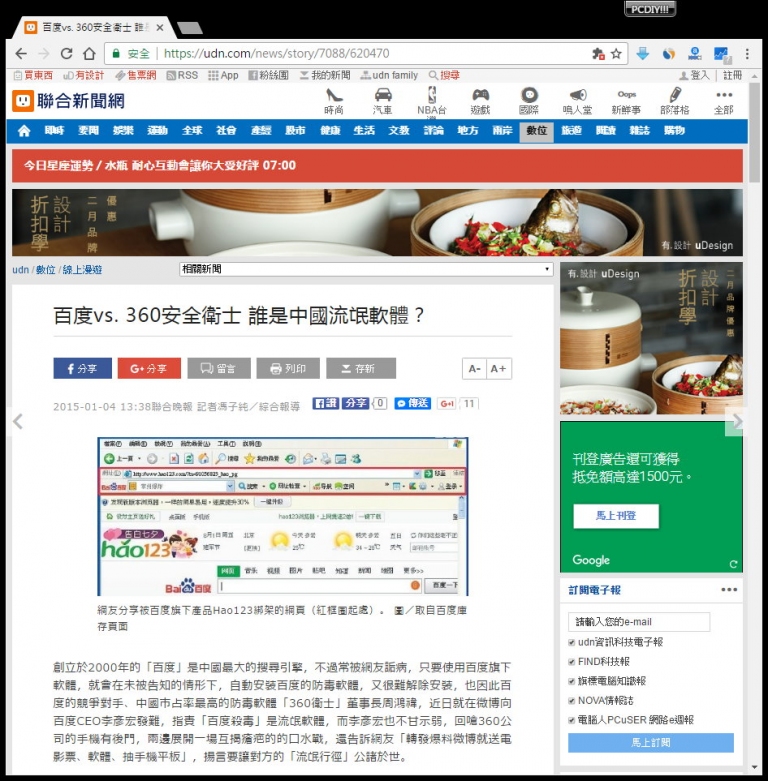
Task: Open comments with 留言 button
Action: (219, 369)
